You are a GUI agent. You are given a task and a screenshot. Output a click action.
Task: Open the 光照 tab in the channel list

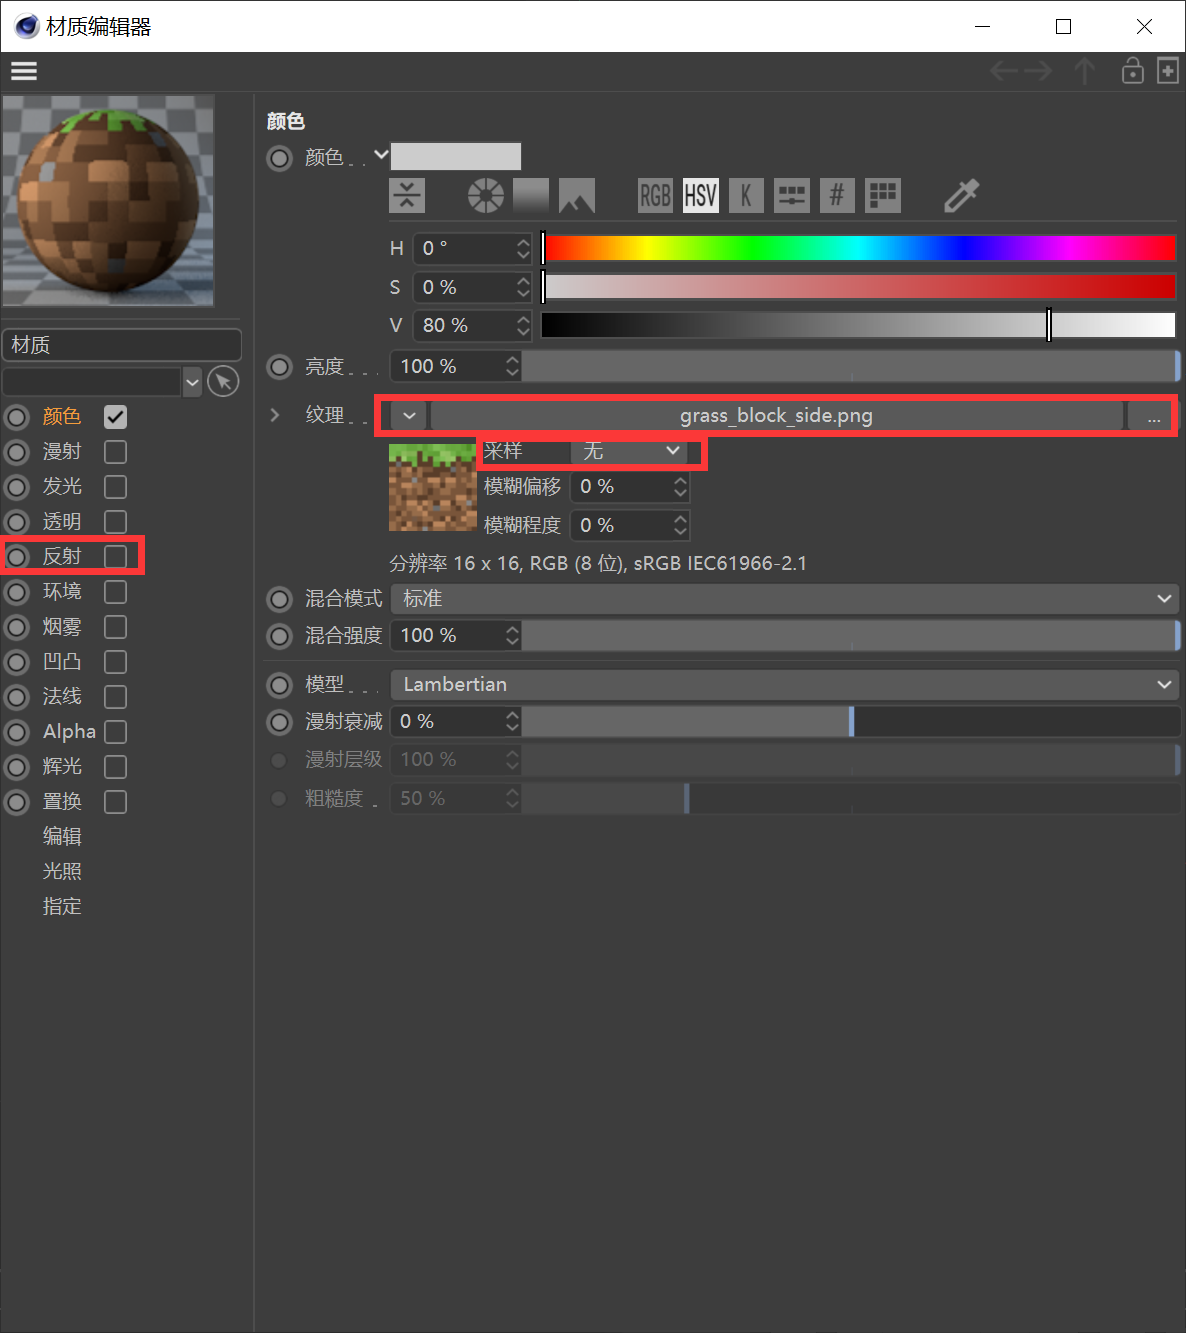pos(62,872)
